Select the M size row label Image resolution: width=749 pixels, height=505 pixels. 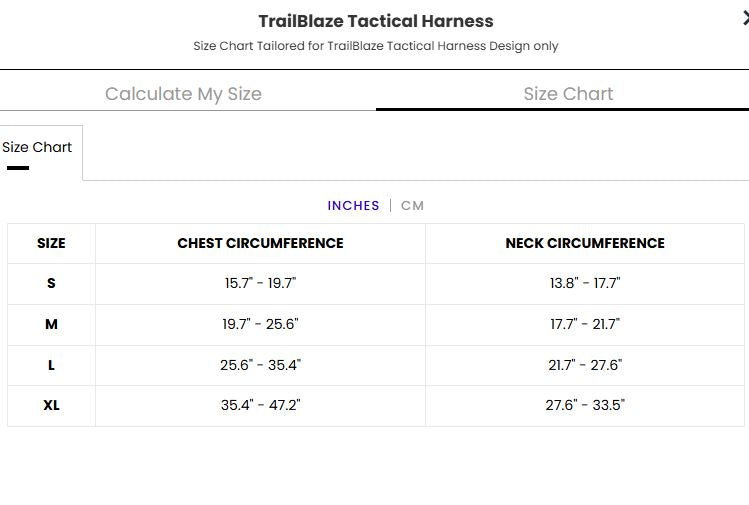tap(51, 324)
